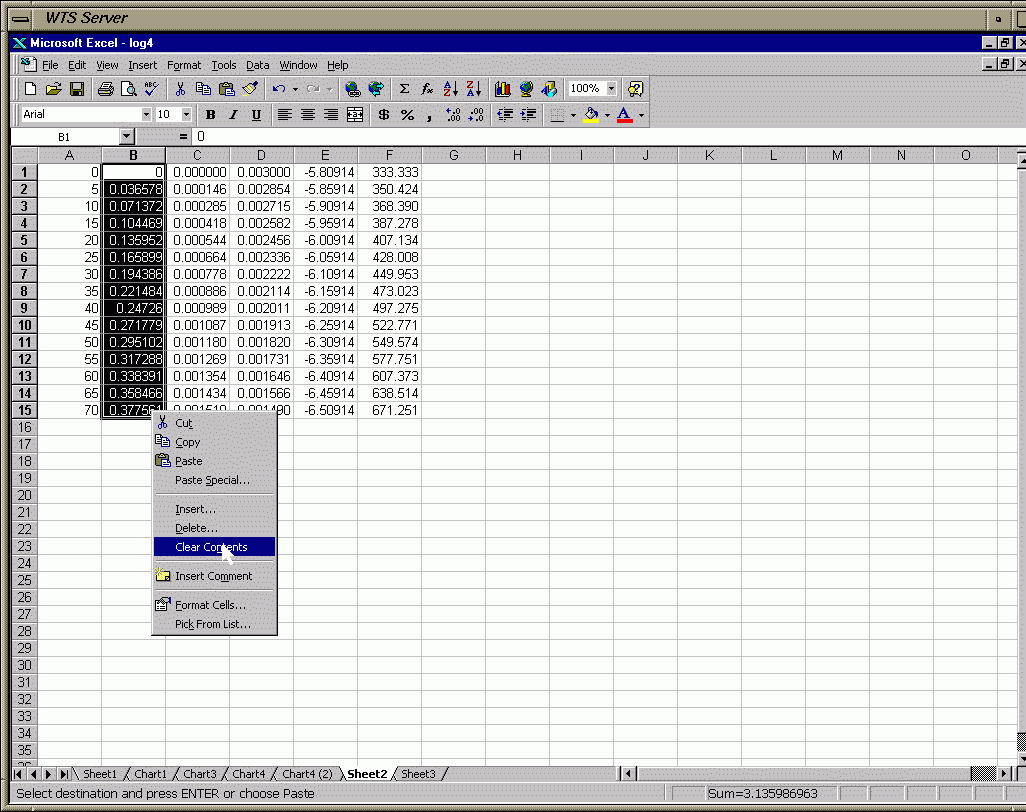
Task: Launch the Chart Wizard icon
Action: (x=502, y=89)
